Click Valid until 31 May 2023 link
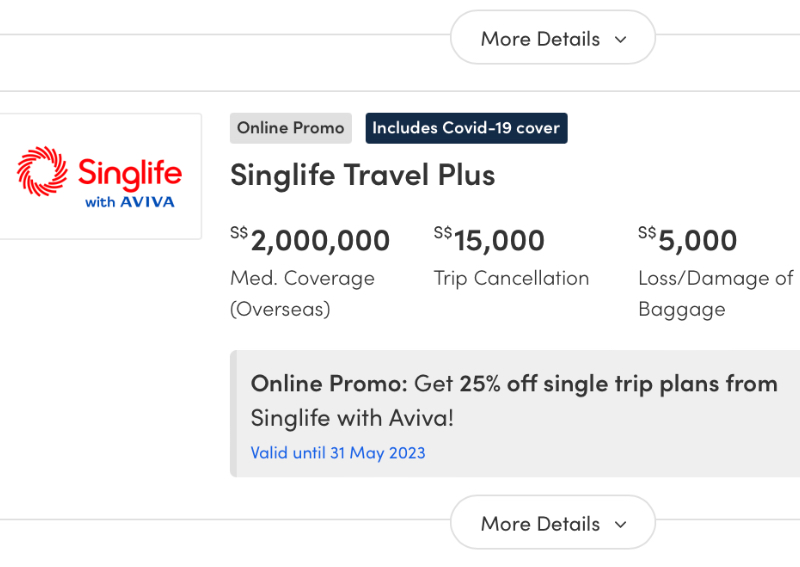The image size is (800, 567). point(338,453)
